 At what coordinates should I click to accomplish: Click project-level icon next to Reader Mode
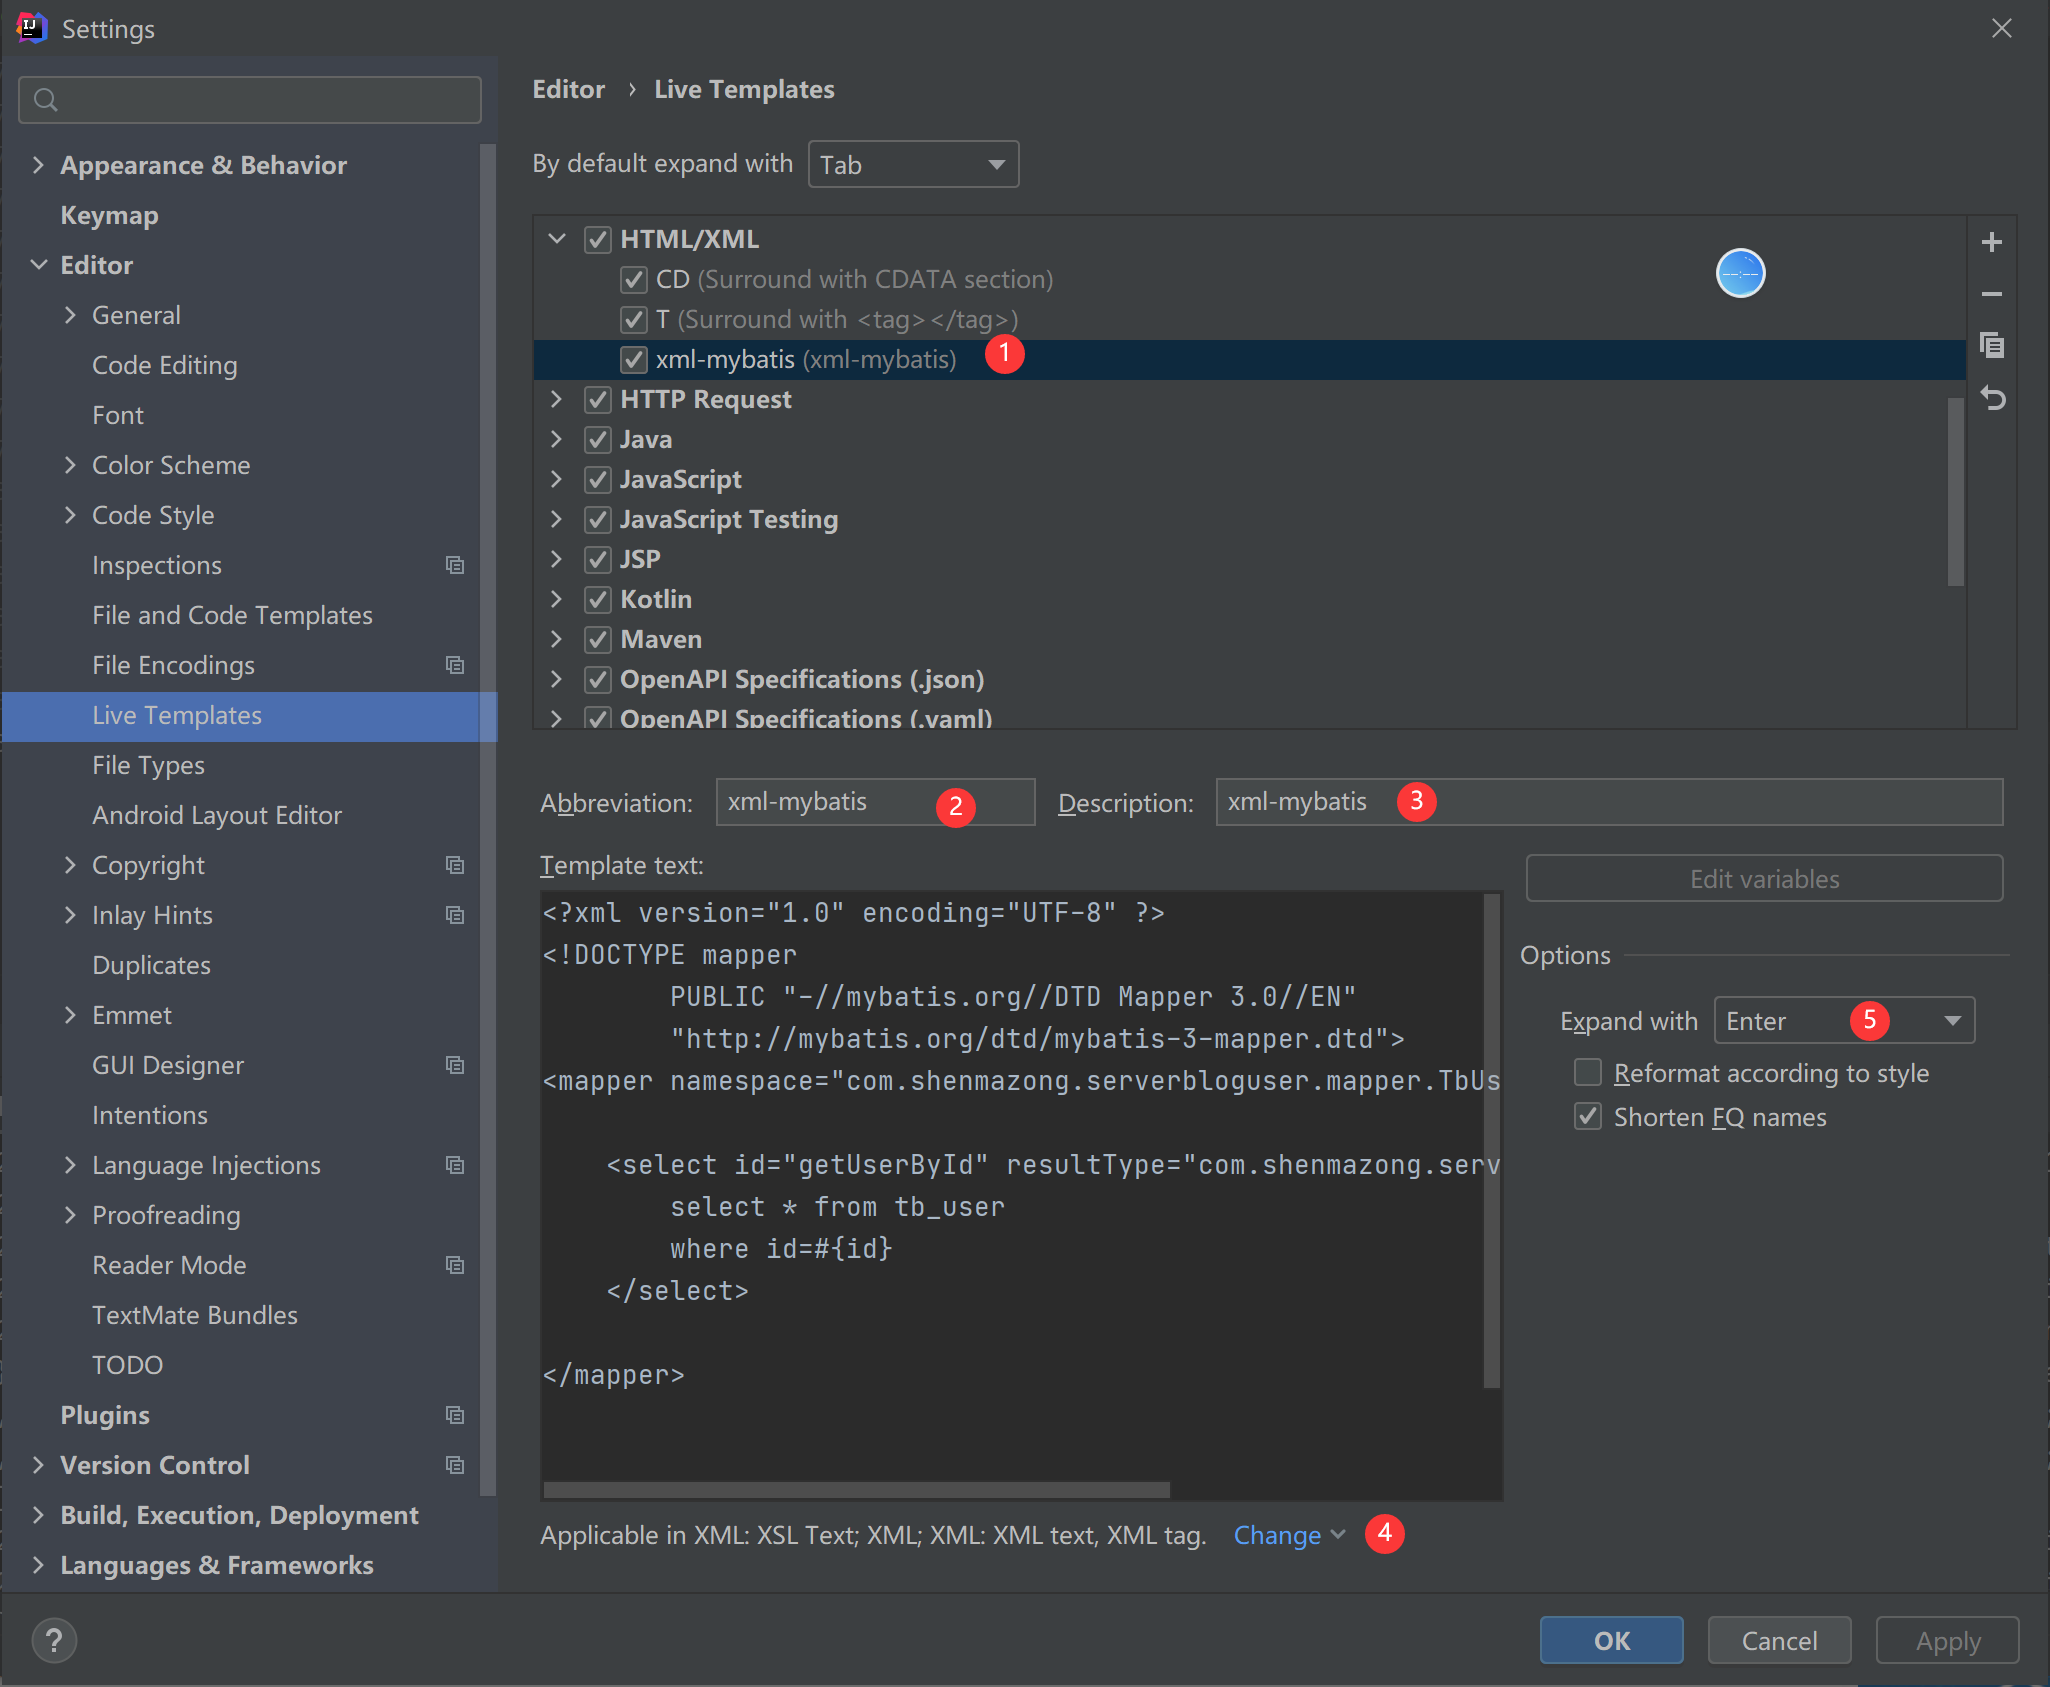click(455, 1265)
